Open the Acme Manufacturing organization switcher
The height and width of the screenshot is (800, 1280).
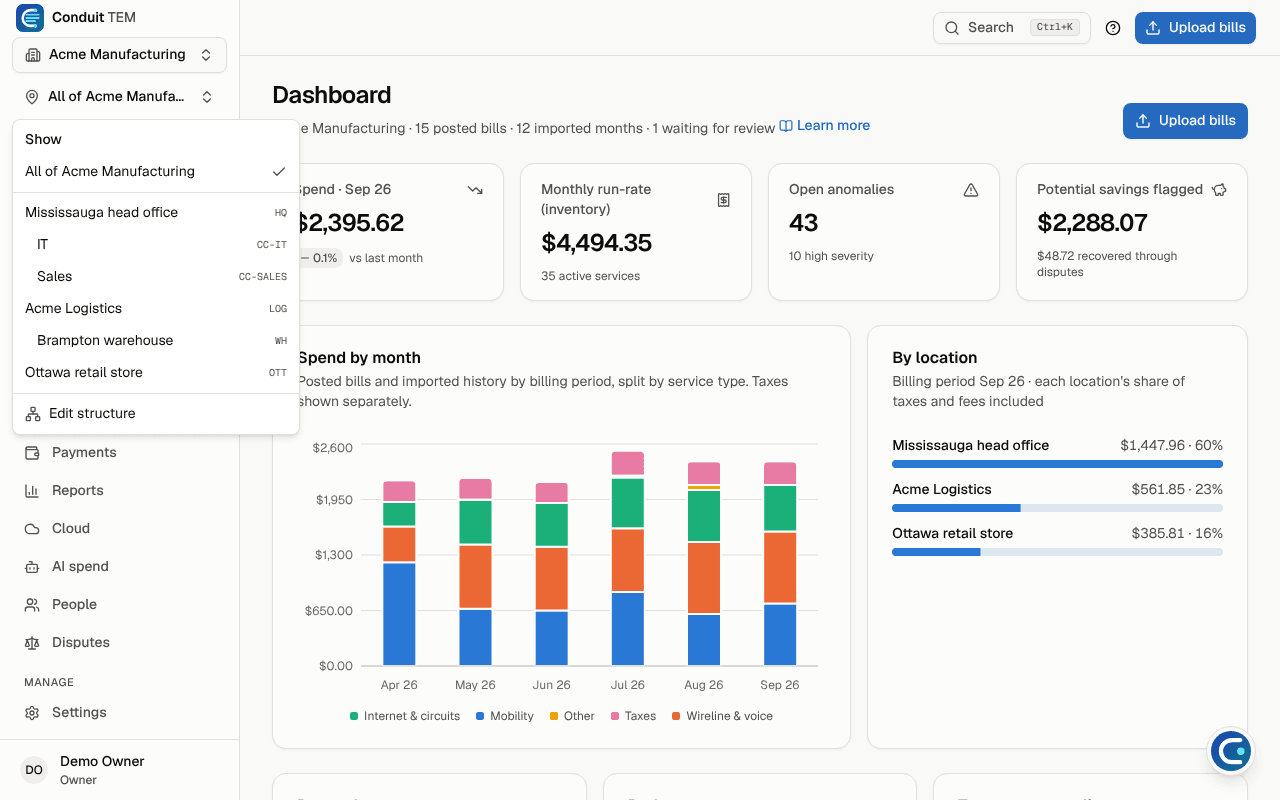pyautogui.click(x=120, y=55)
